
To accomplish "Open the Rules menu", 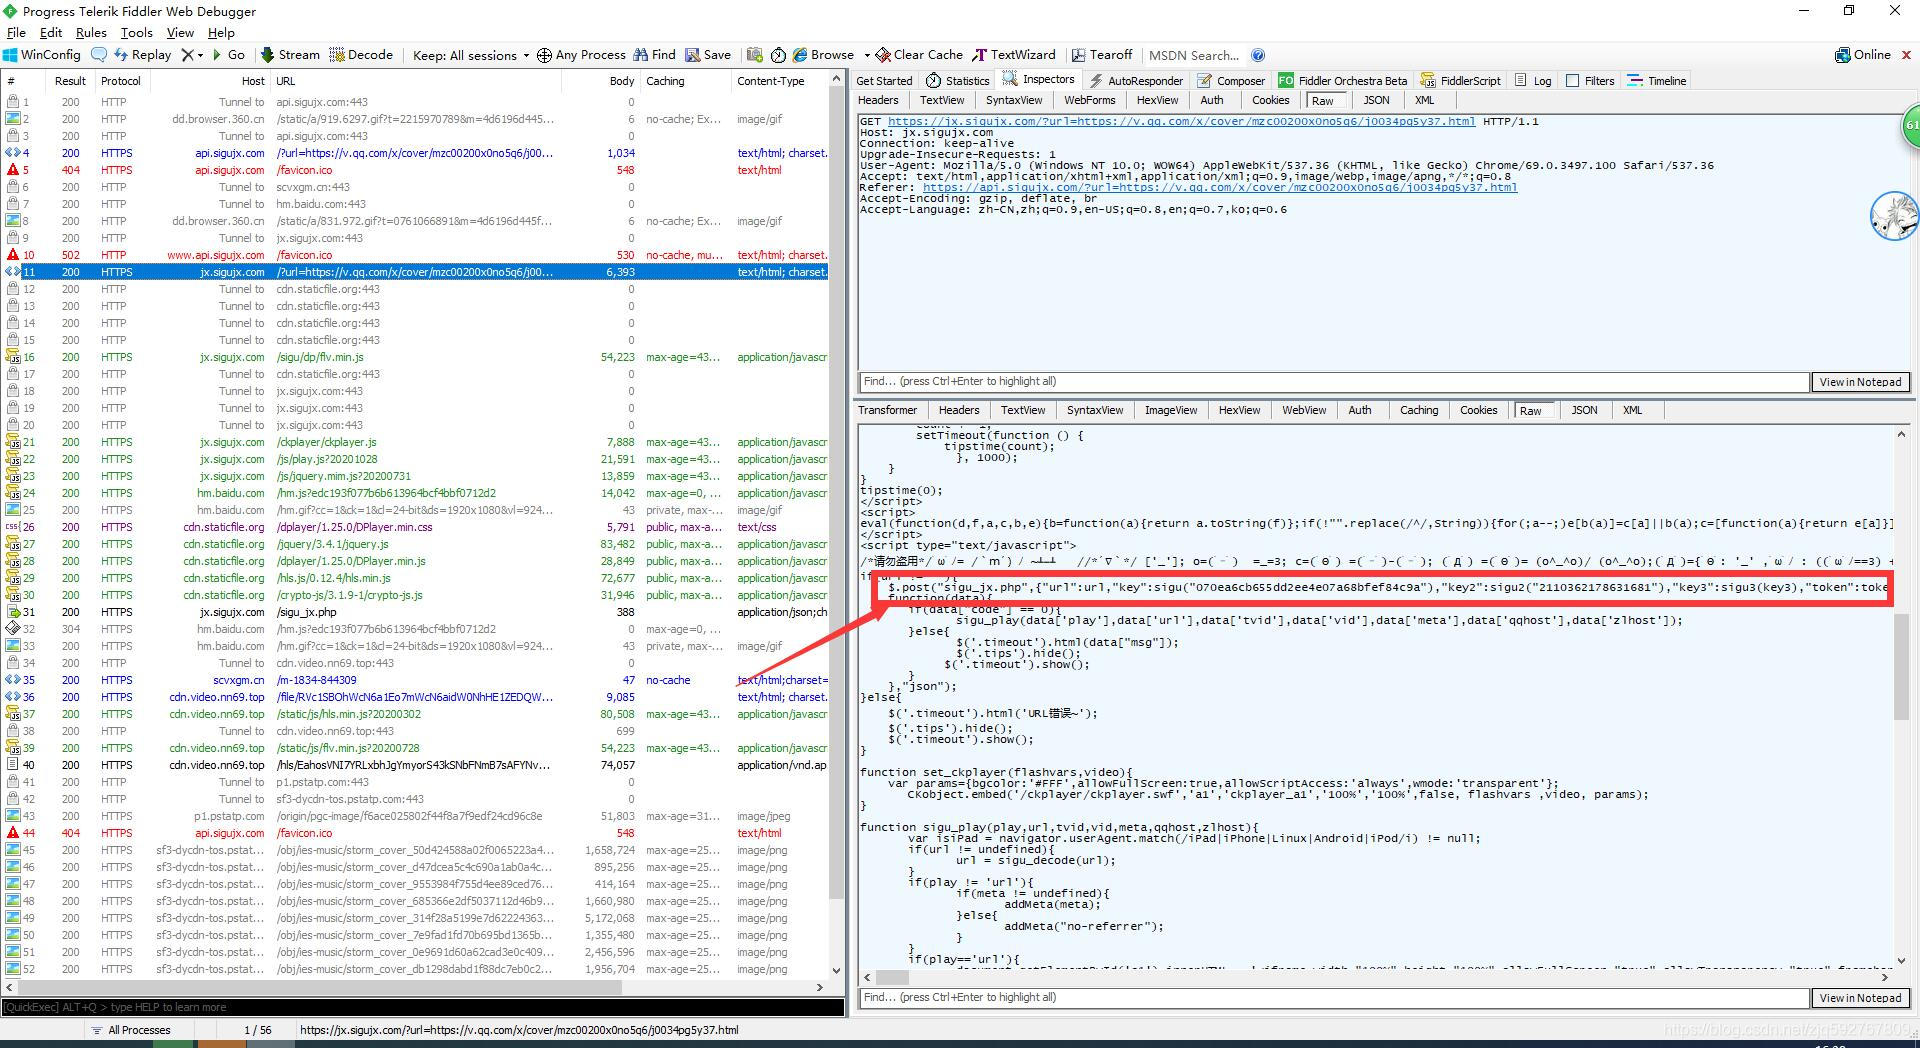I will click(91, 33).
